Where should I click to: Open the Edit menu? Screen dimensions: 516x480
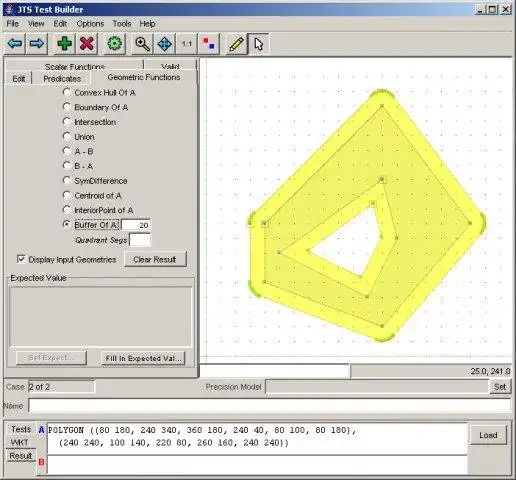(x=60, y=24)
